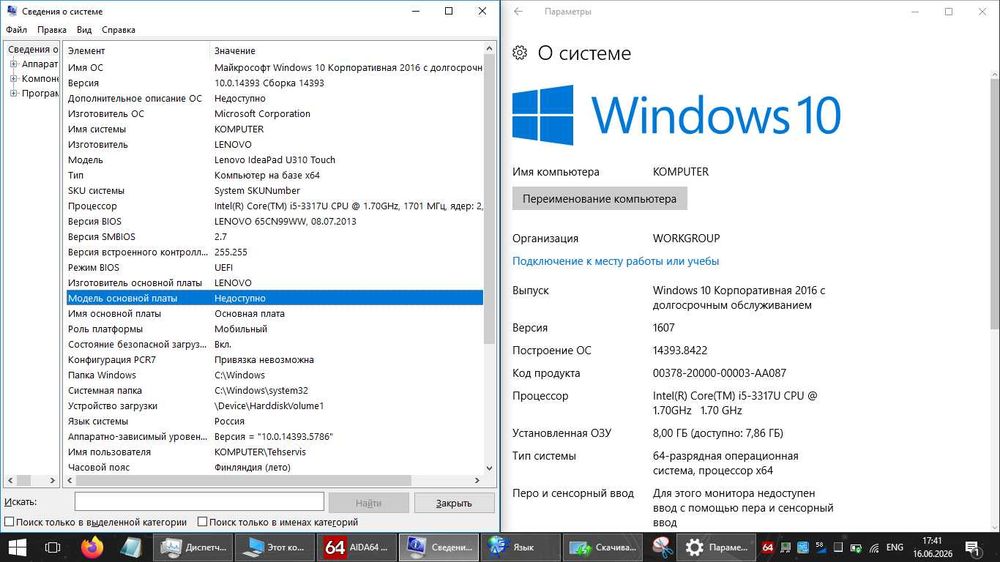Click the Значение column header
Image resolution: width=1000 pixels, height=562 pixels.
[346, 50]
